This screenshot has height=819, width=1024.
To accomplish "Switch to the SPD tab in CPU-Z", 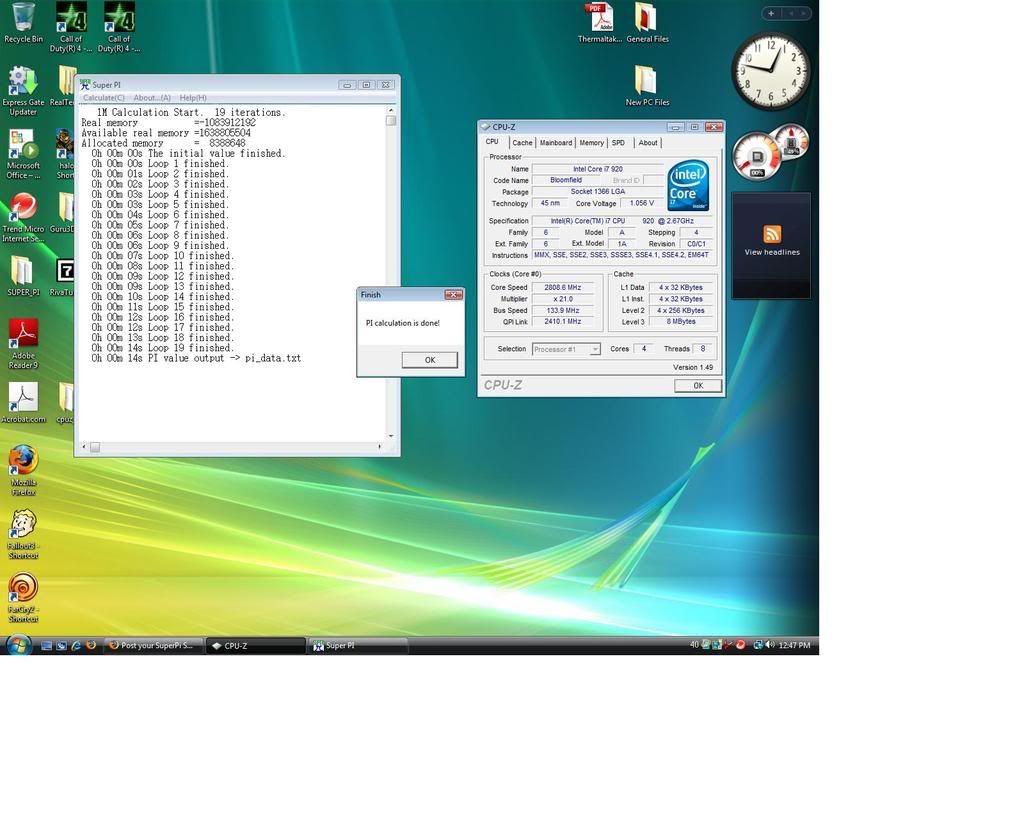I will pos(618,143).
